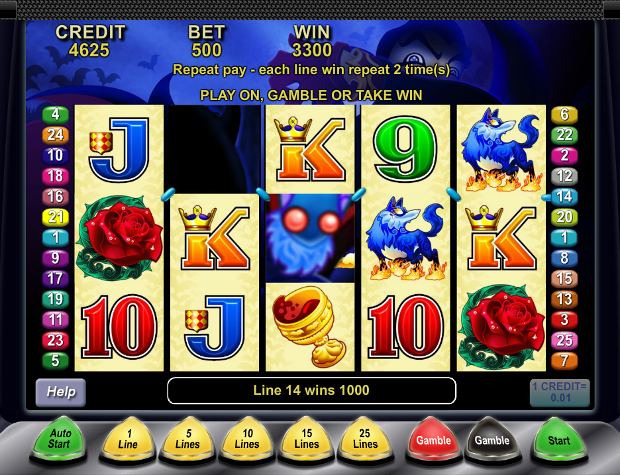This screenshot has height=475, width=620.
Task: Select the 10 Lines button
Action: coord(247,439)
